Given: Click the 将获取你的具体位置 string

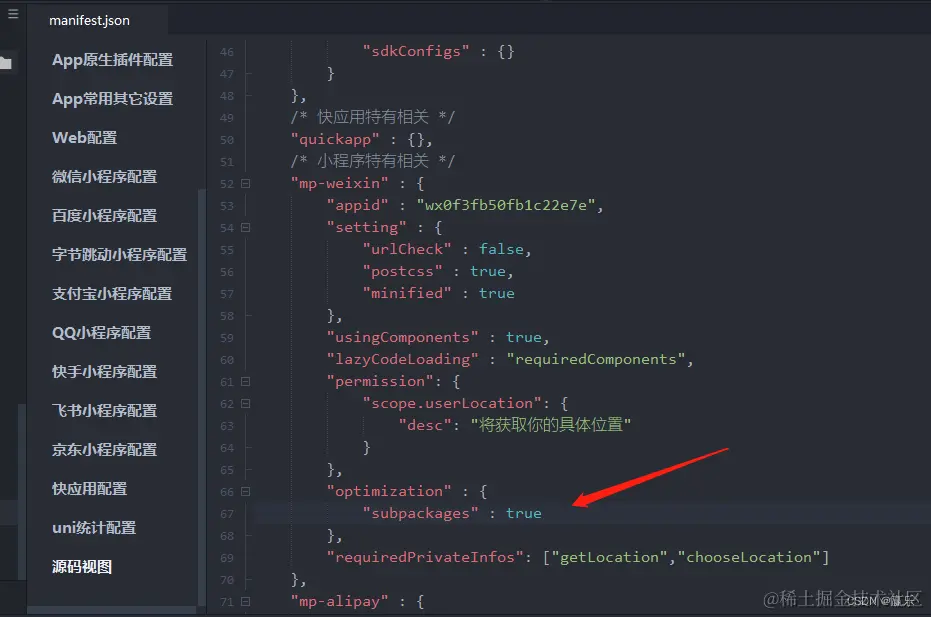Looking at the screenshot, I should coord(550,425).
